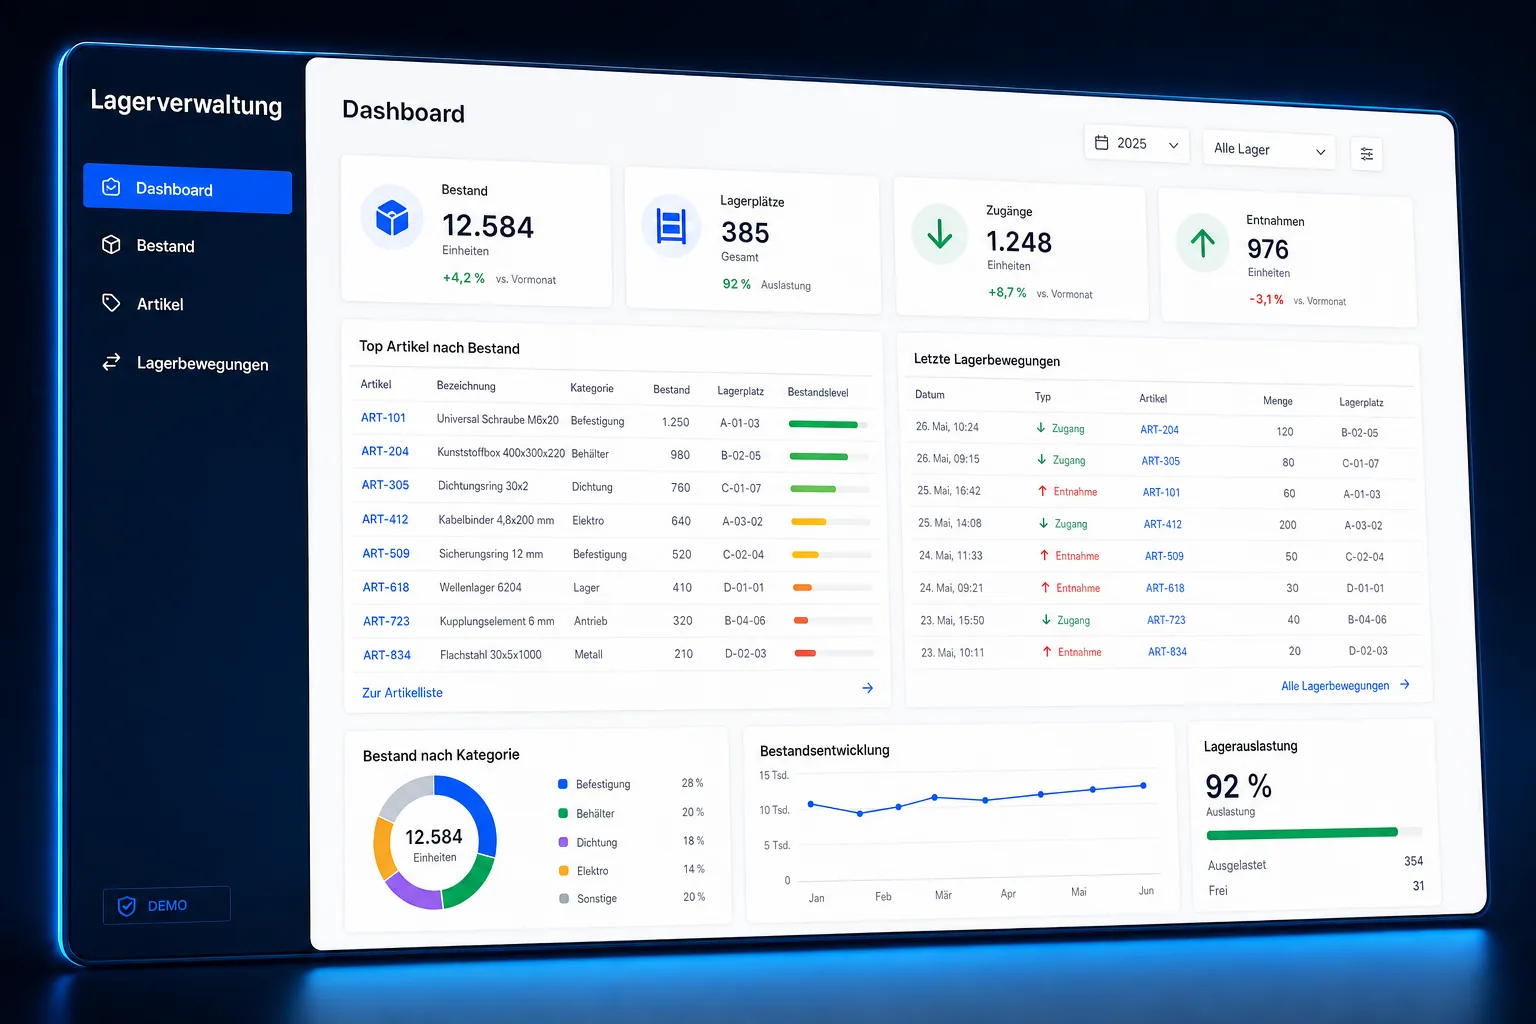Click the green up-arrow icon on Entnahmen card
Screen dimensions: 1536x1024
click(x=1203, y=243)
